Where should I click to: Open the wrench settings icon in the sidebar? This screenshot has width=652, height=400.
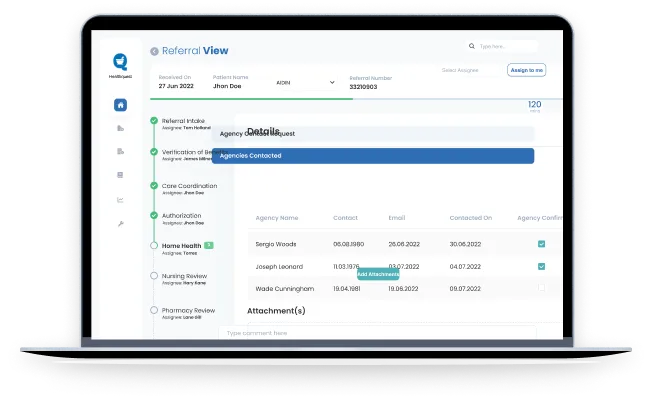[x=121, y=223]
